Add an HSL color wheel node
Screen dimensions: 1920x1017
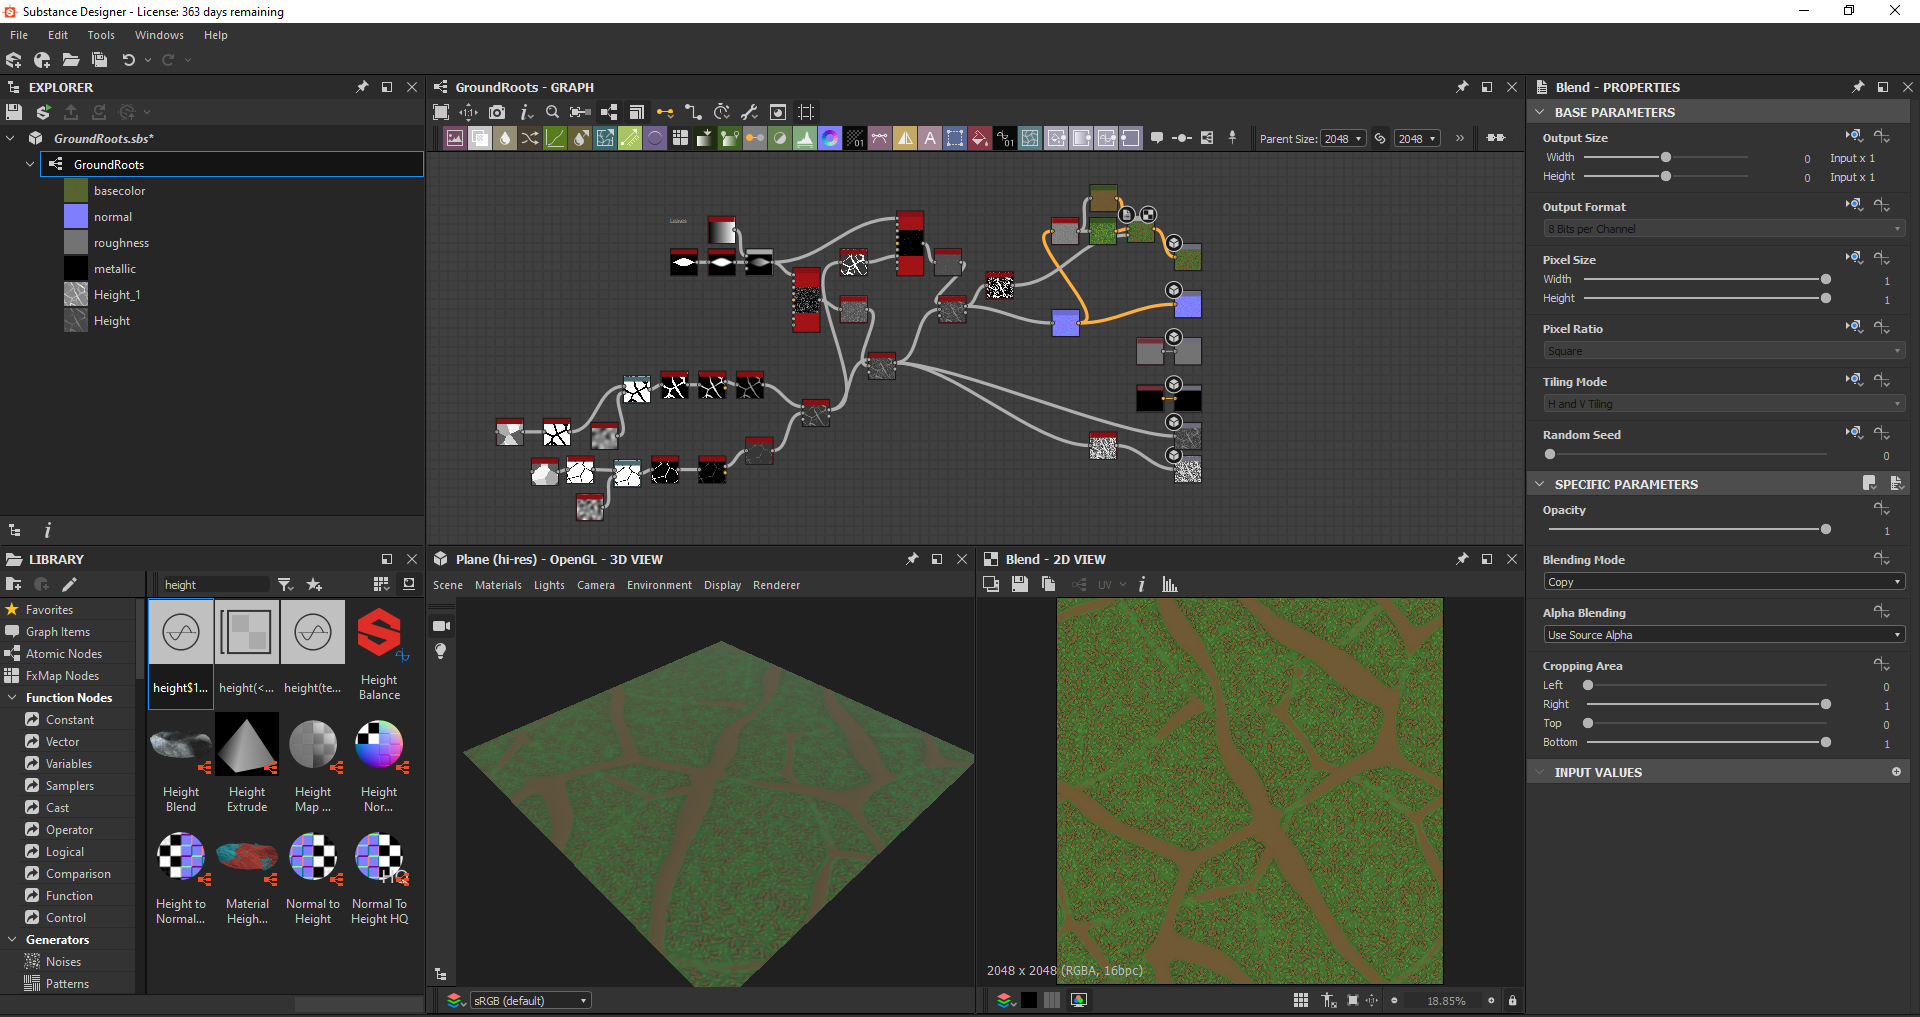tap(830, 138)
